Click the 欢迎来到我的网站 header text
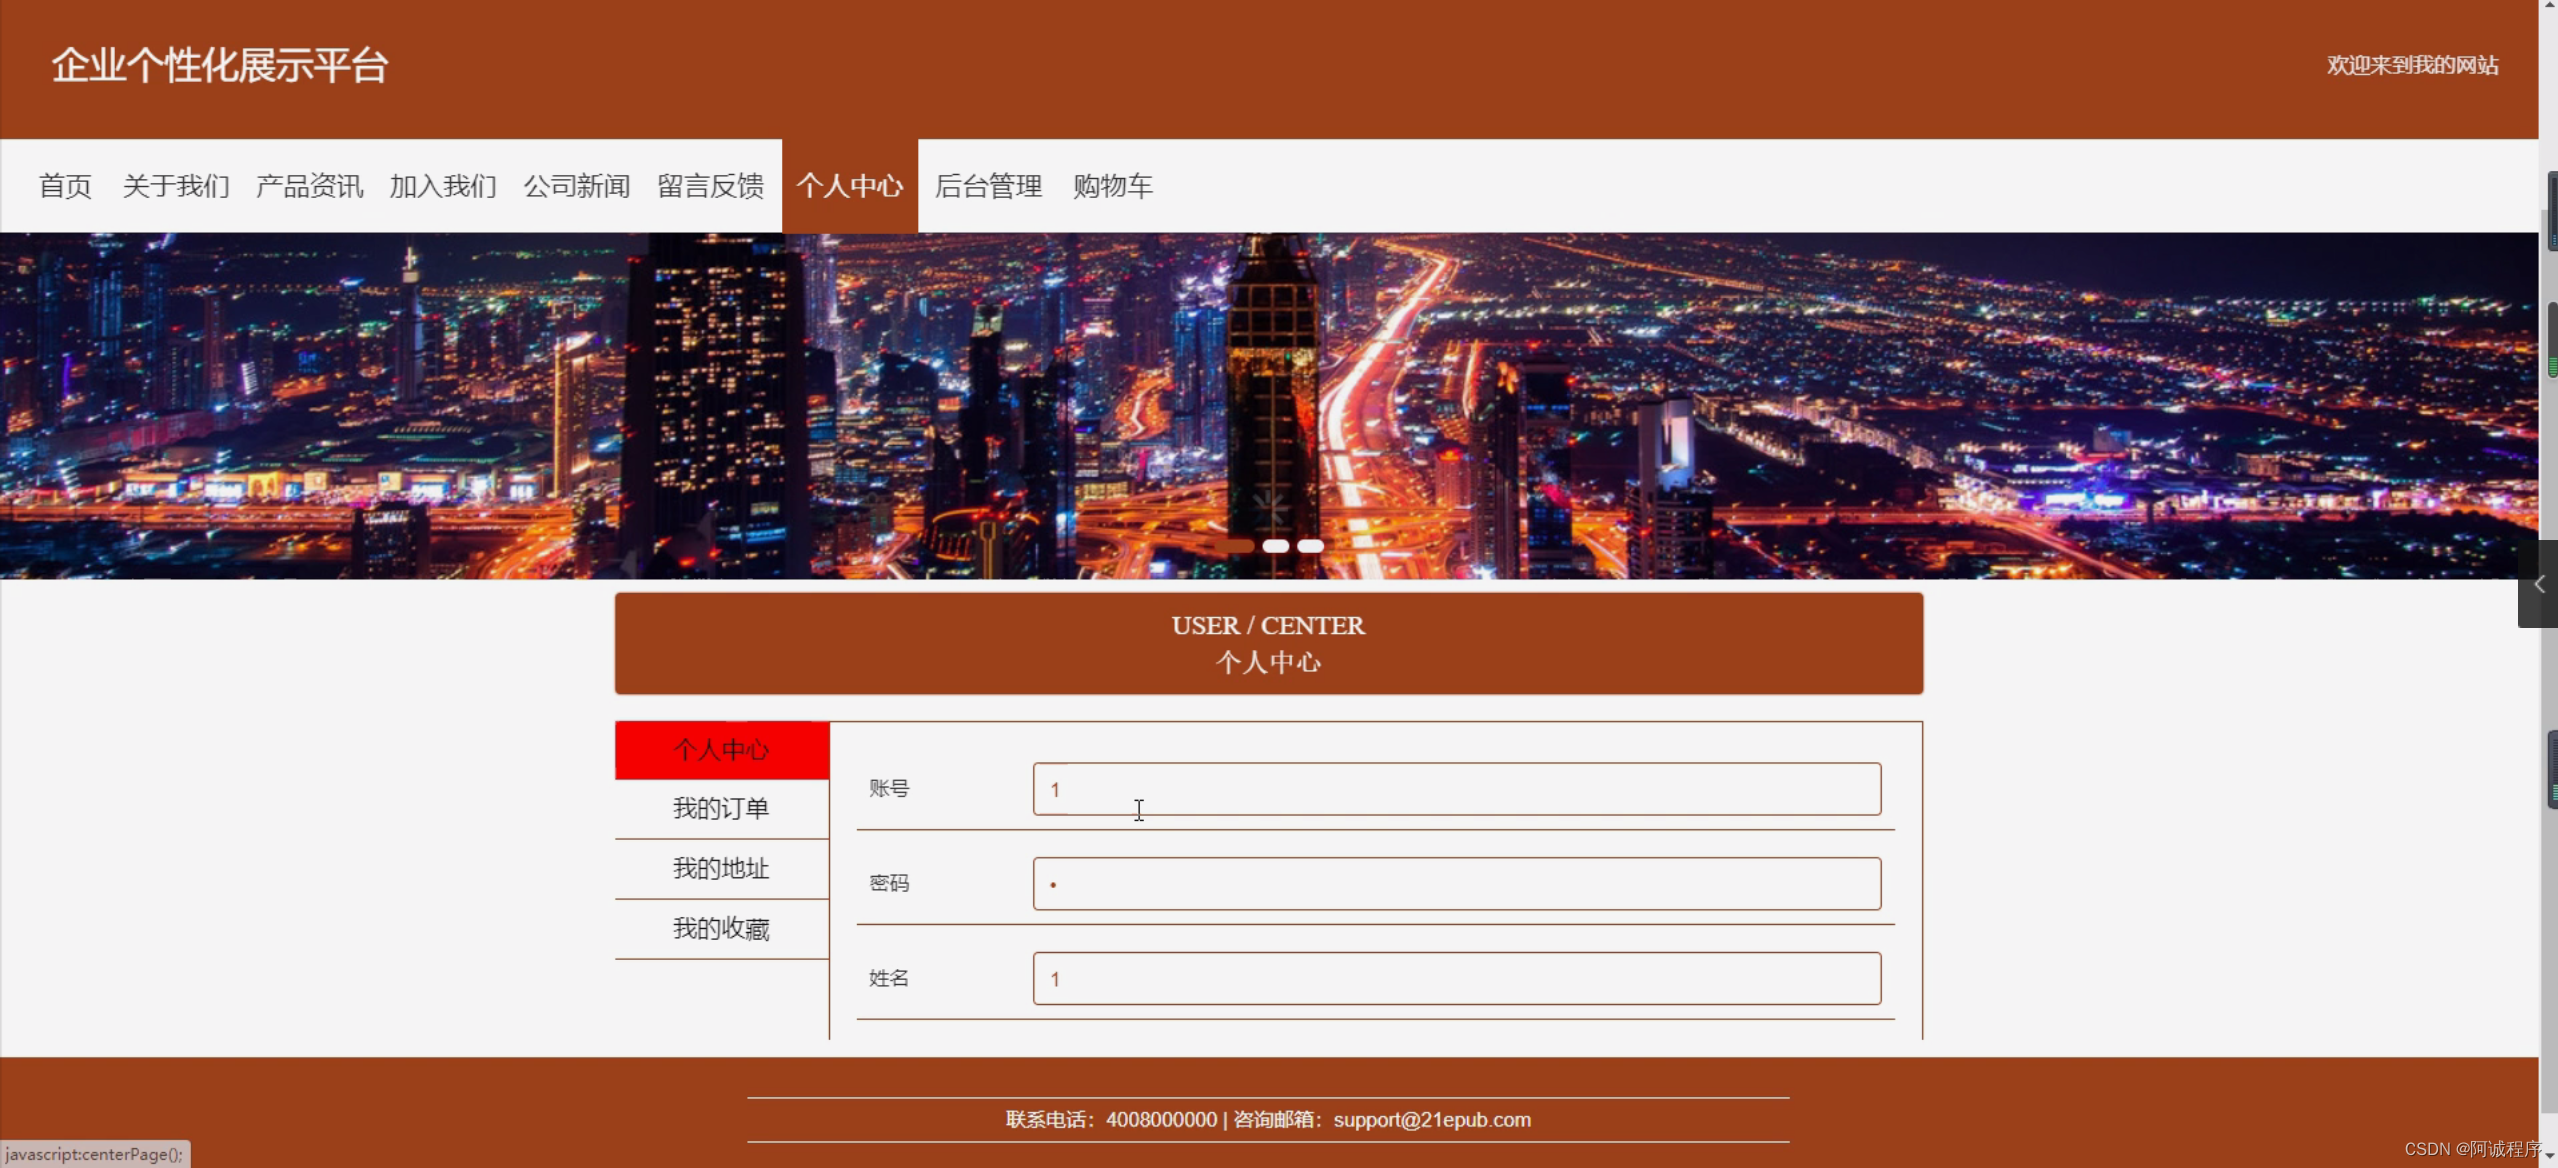The width and height of the screenshot is (2558, 1168). click(x=2412, y=64)
